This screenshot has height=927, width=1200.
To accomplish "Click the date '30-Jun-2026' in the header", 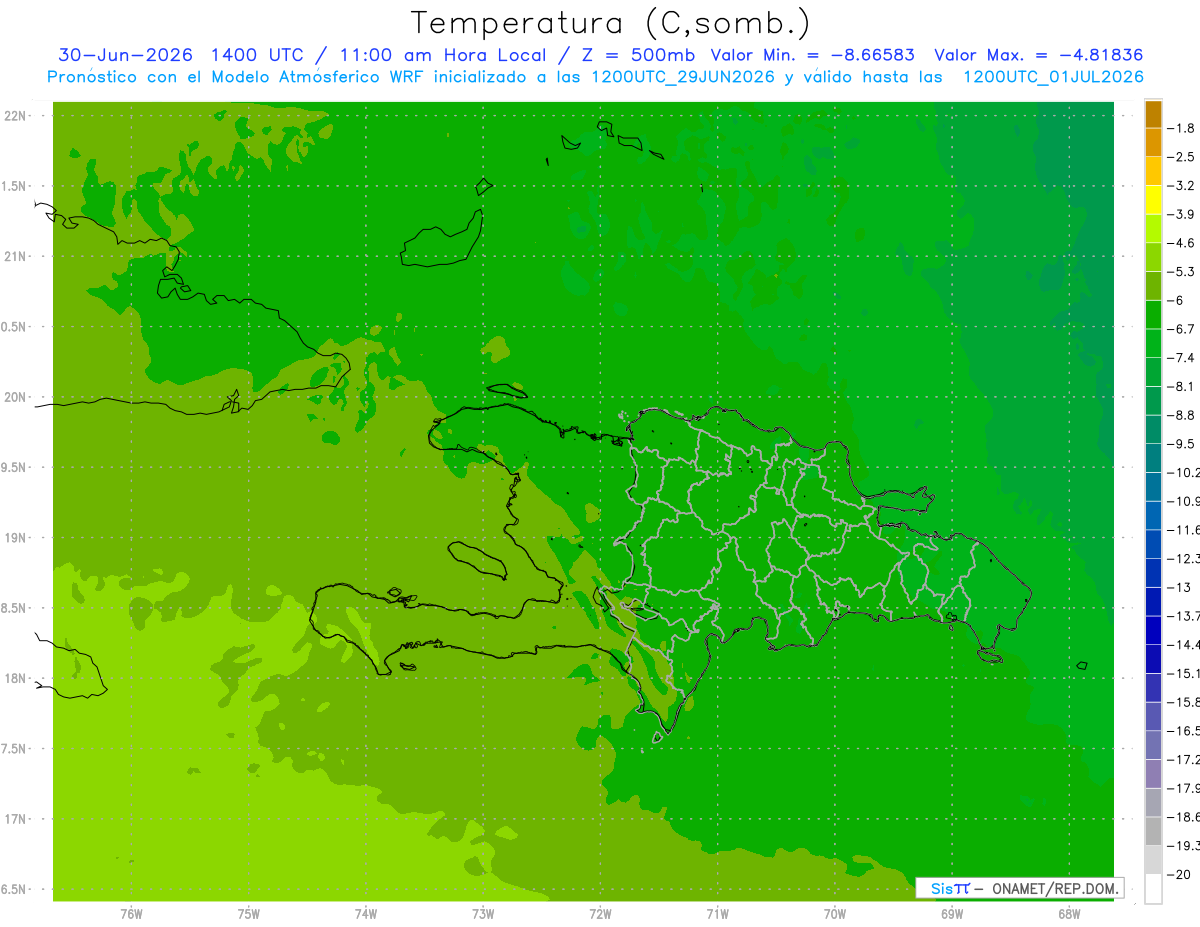I will click(124, 55).
